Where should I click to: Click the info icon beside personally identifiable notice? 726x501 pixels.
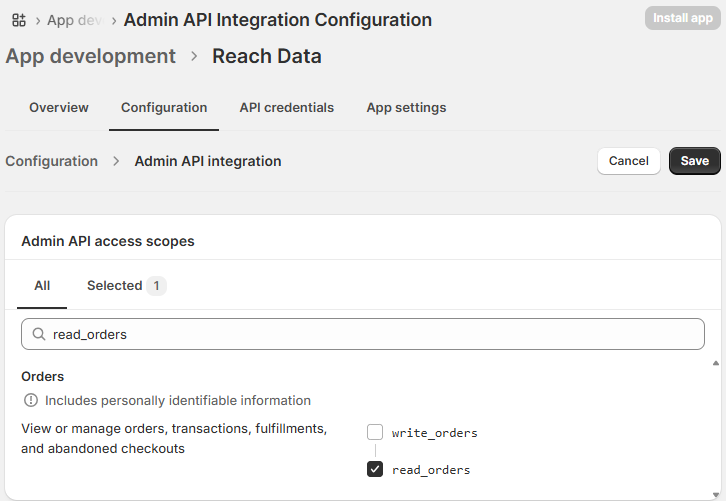pos(31,400)
